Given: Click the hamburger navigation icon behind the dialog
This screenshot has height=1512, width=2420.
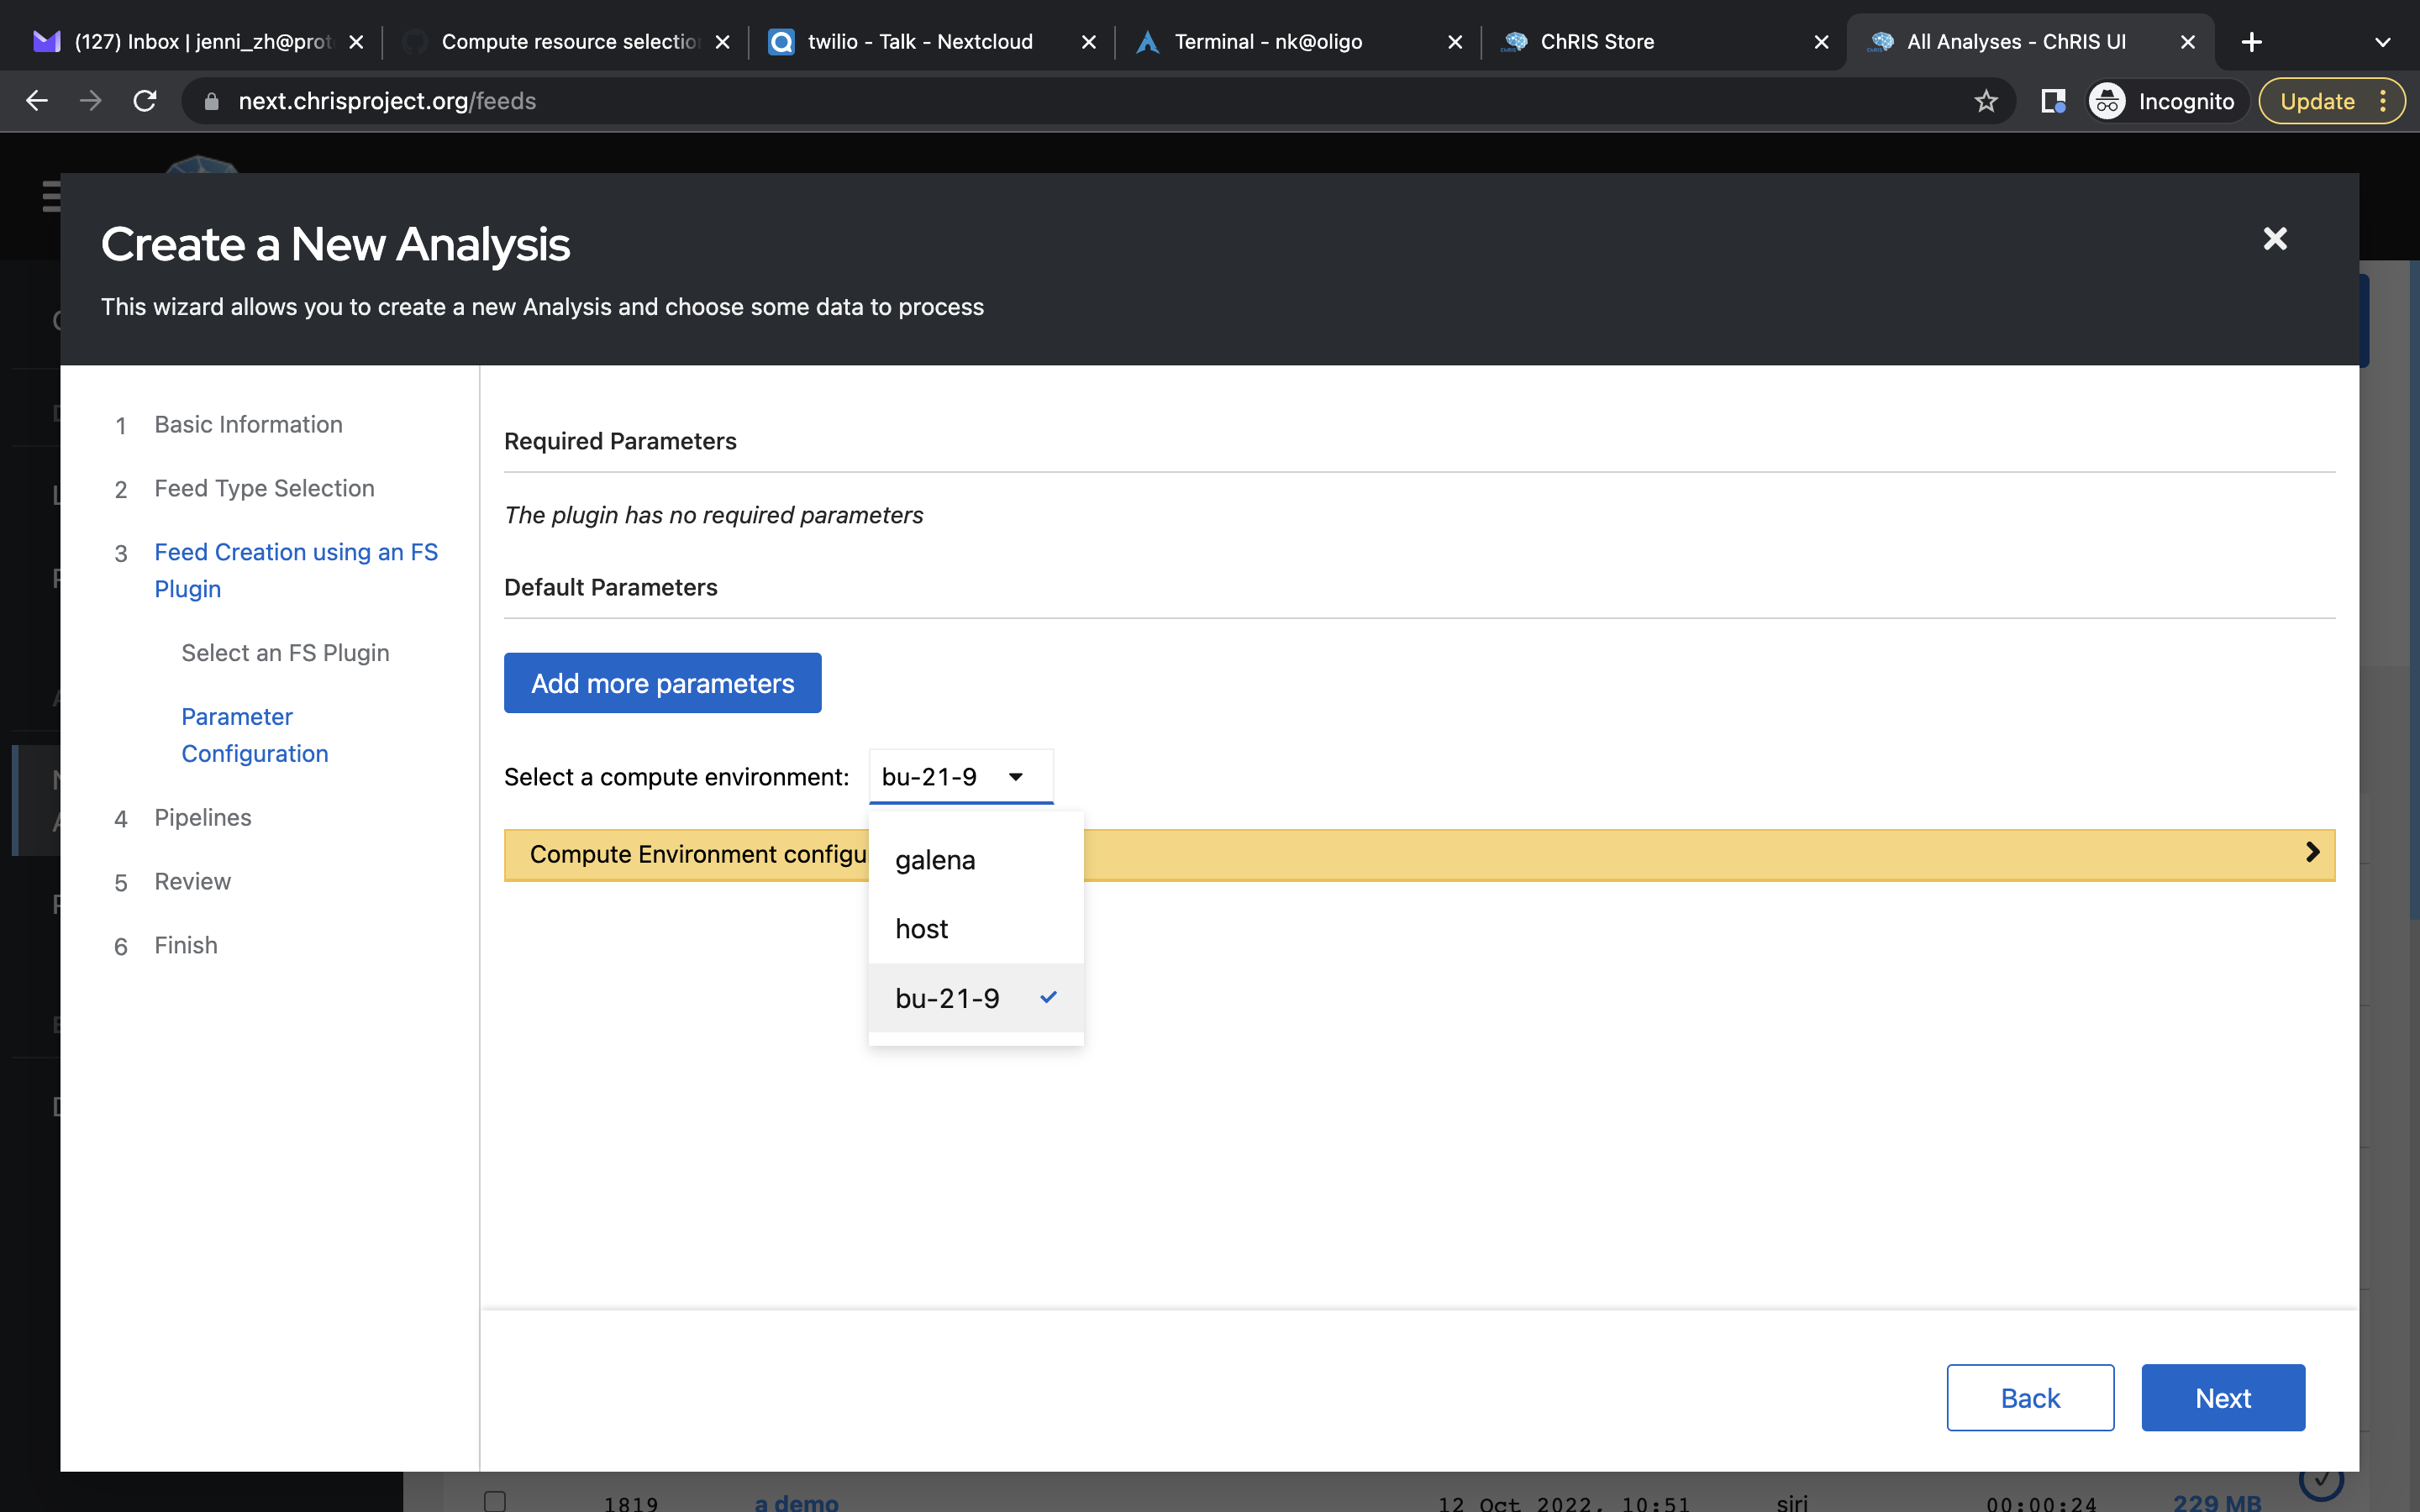Looking at the screenshot, I should pos(53,197).
